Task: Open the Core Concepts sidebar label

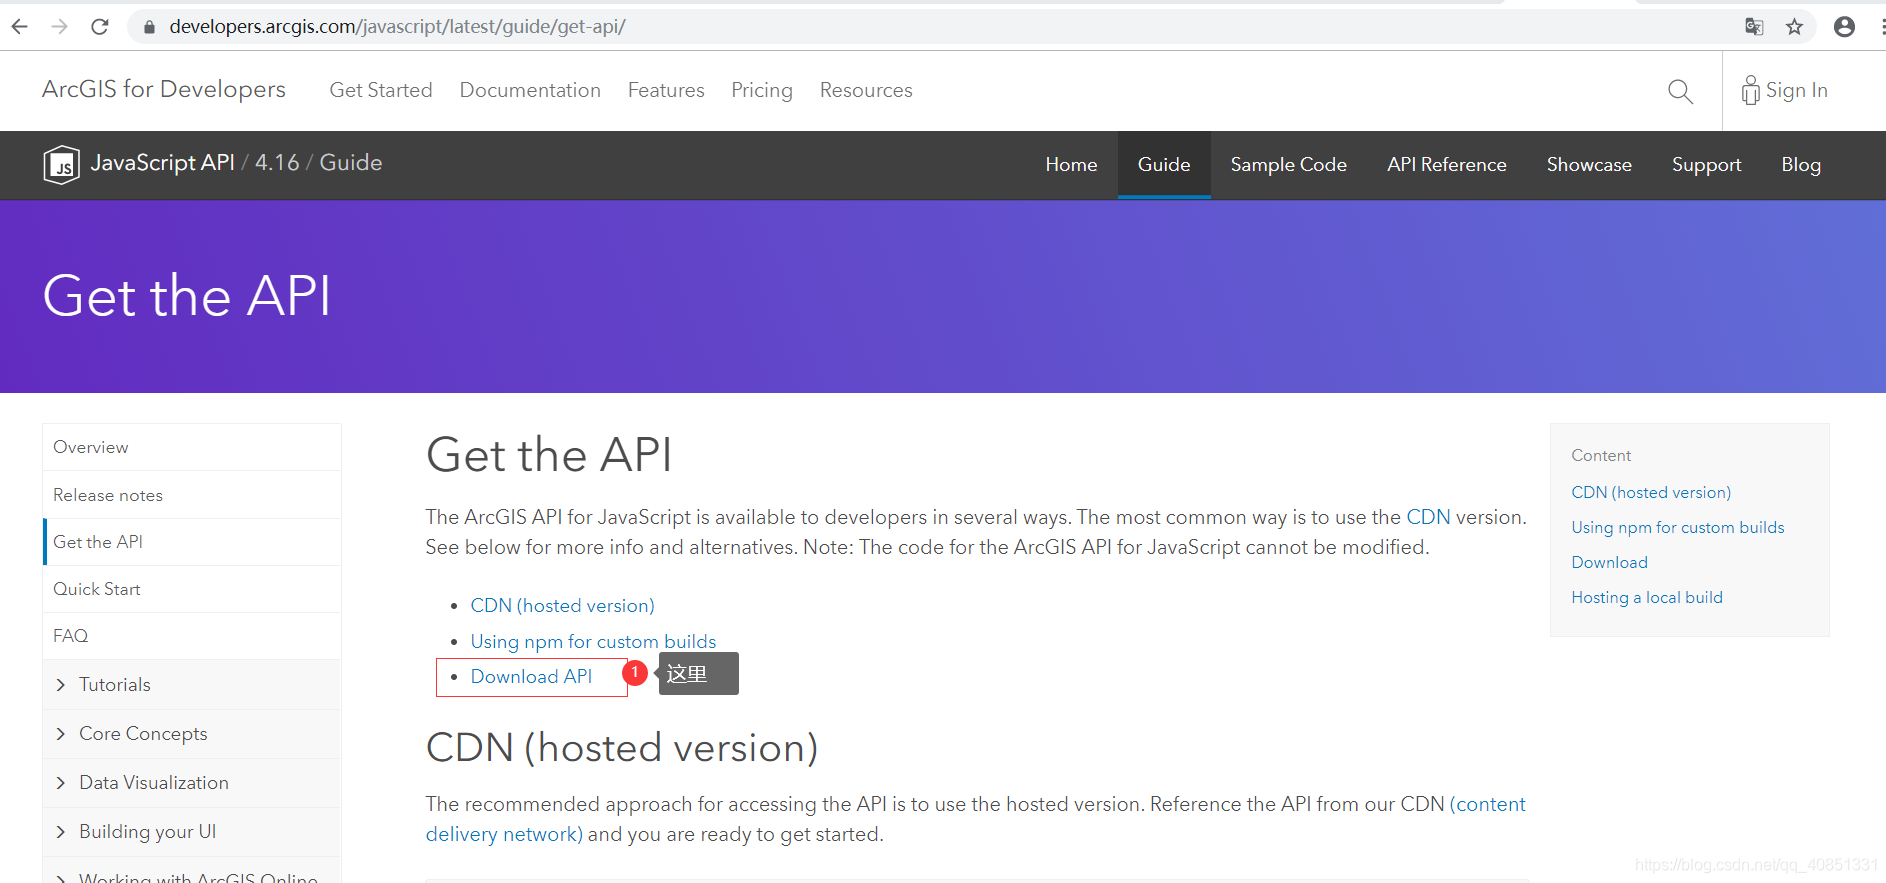Action: 143,734
